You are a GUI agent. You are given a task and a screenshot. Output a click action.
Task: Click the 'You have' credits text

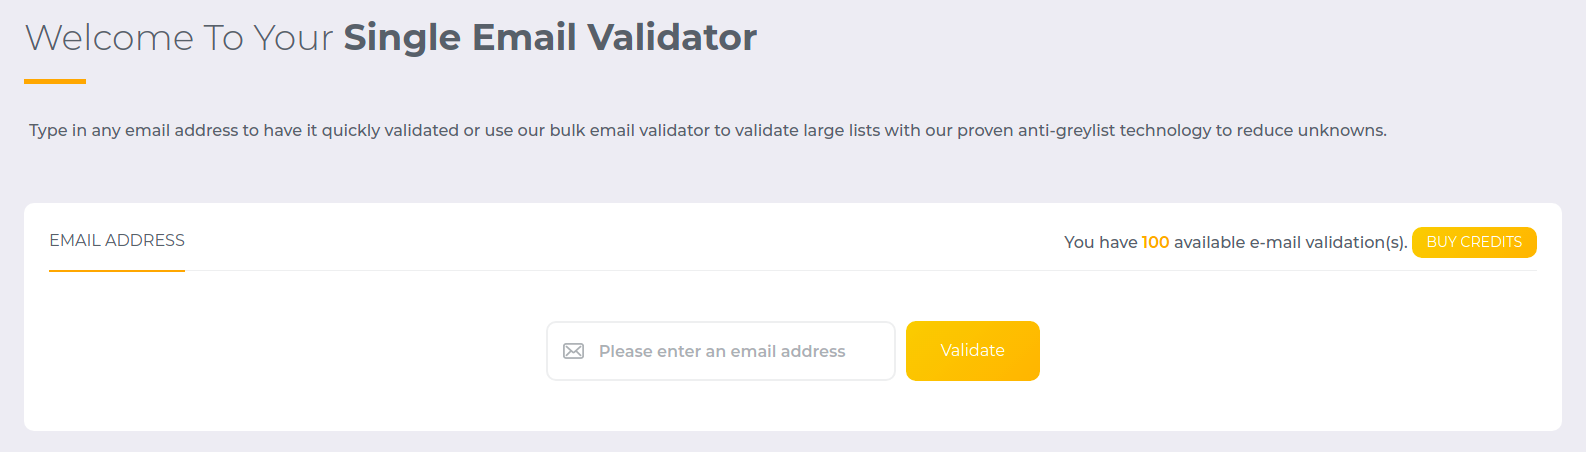[1100, 242]
